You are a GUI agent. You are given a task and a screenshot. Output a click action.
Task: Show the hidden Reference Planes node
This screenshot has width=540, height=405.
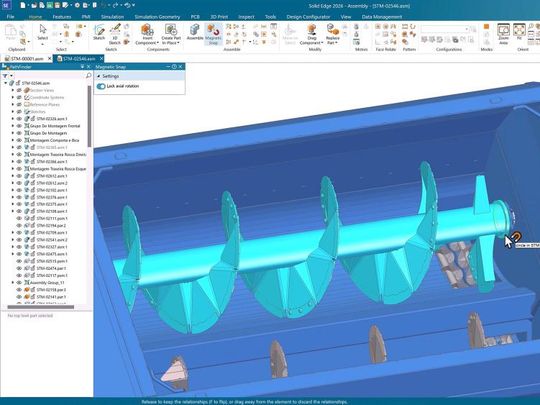pyautogui.click(x=19, y=104)
